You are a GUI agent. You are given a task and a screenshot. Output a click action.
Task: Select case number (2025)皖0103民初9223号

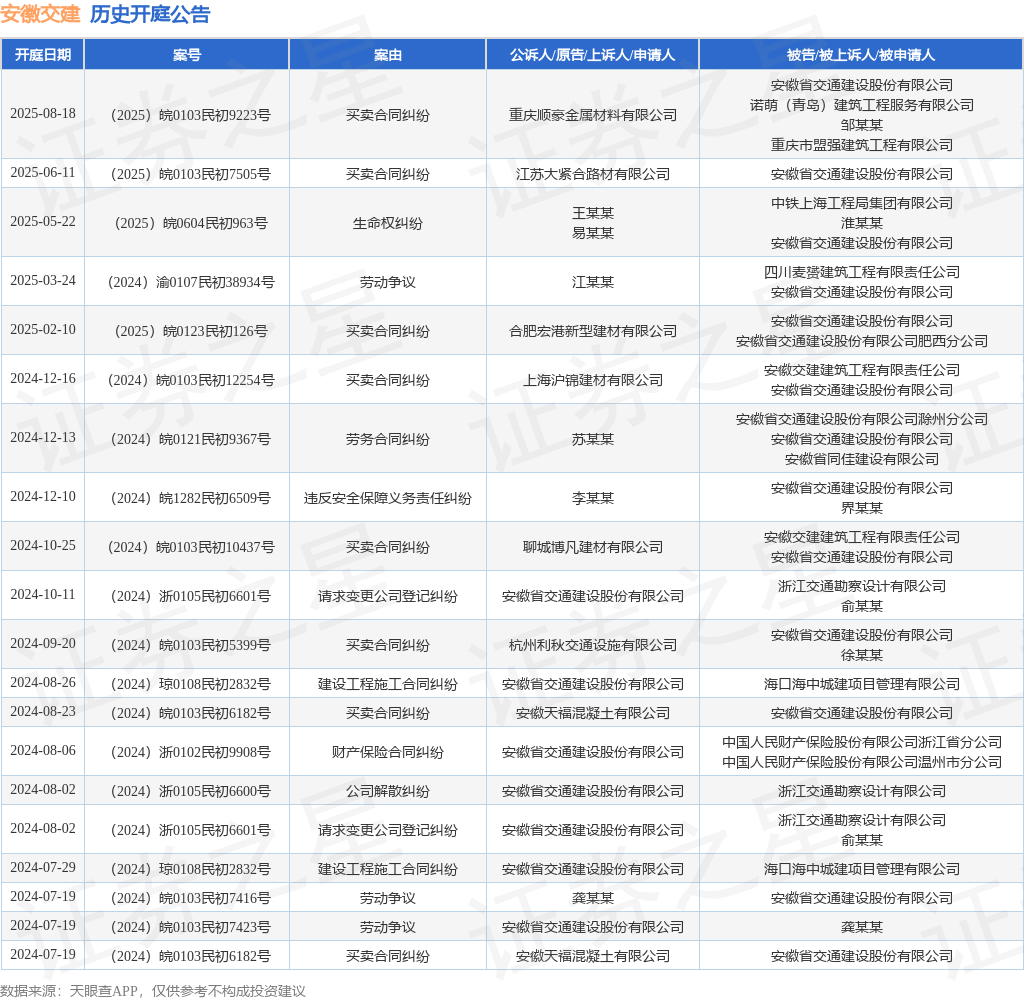187,115
